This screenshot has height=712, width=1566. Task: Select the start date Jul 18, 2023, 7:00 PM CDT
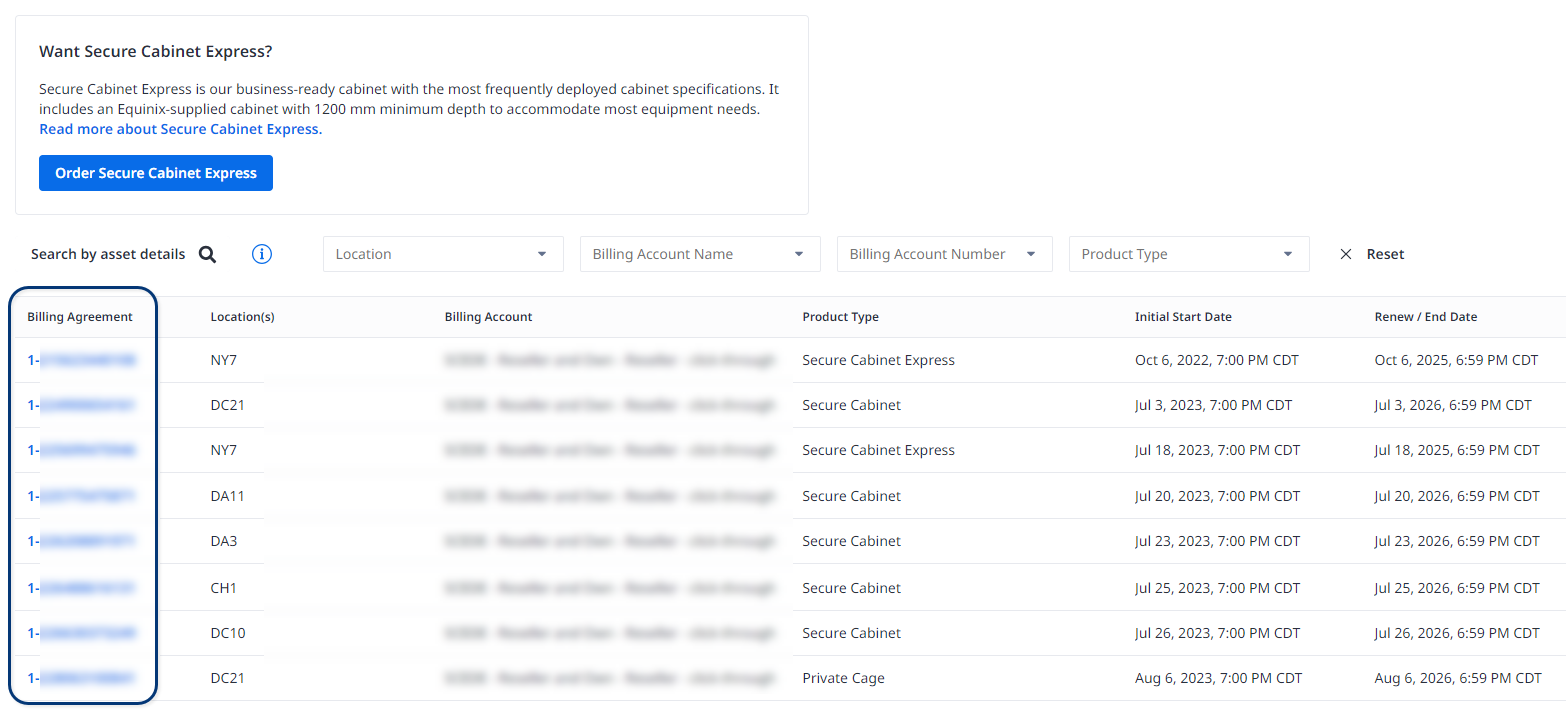click(1218, 450)
